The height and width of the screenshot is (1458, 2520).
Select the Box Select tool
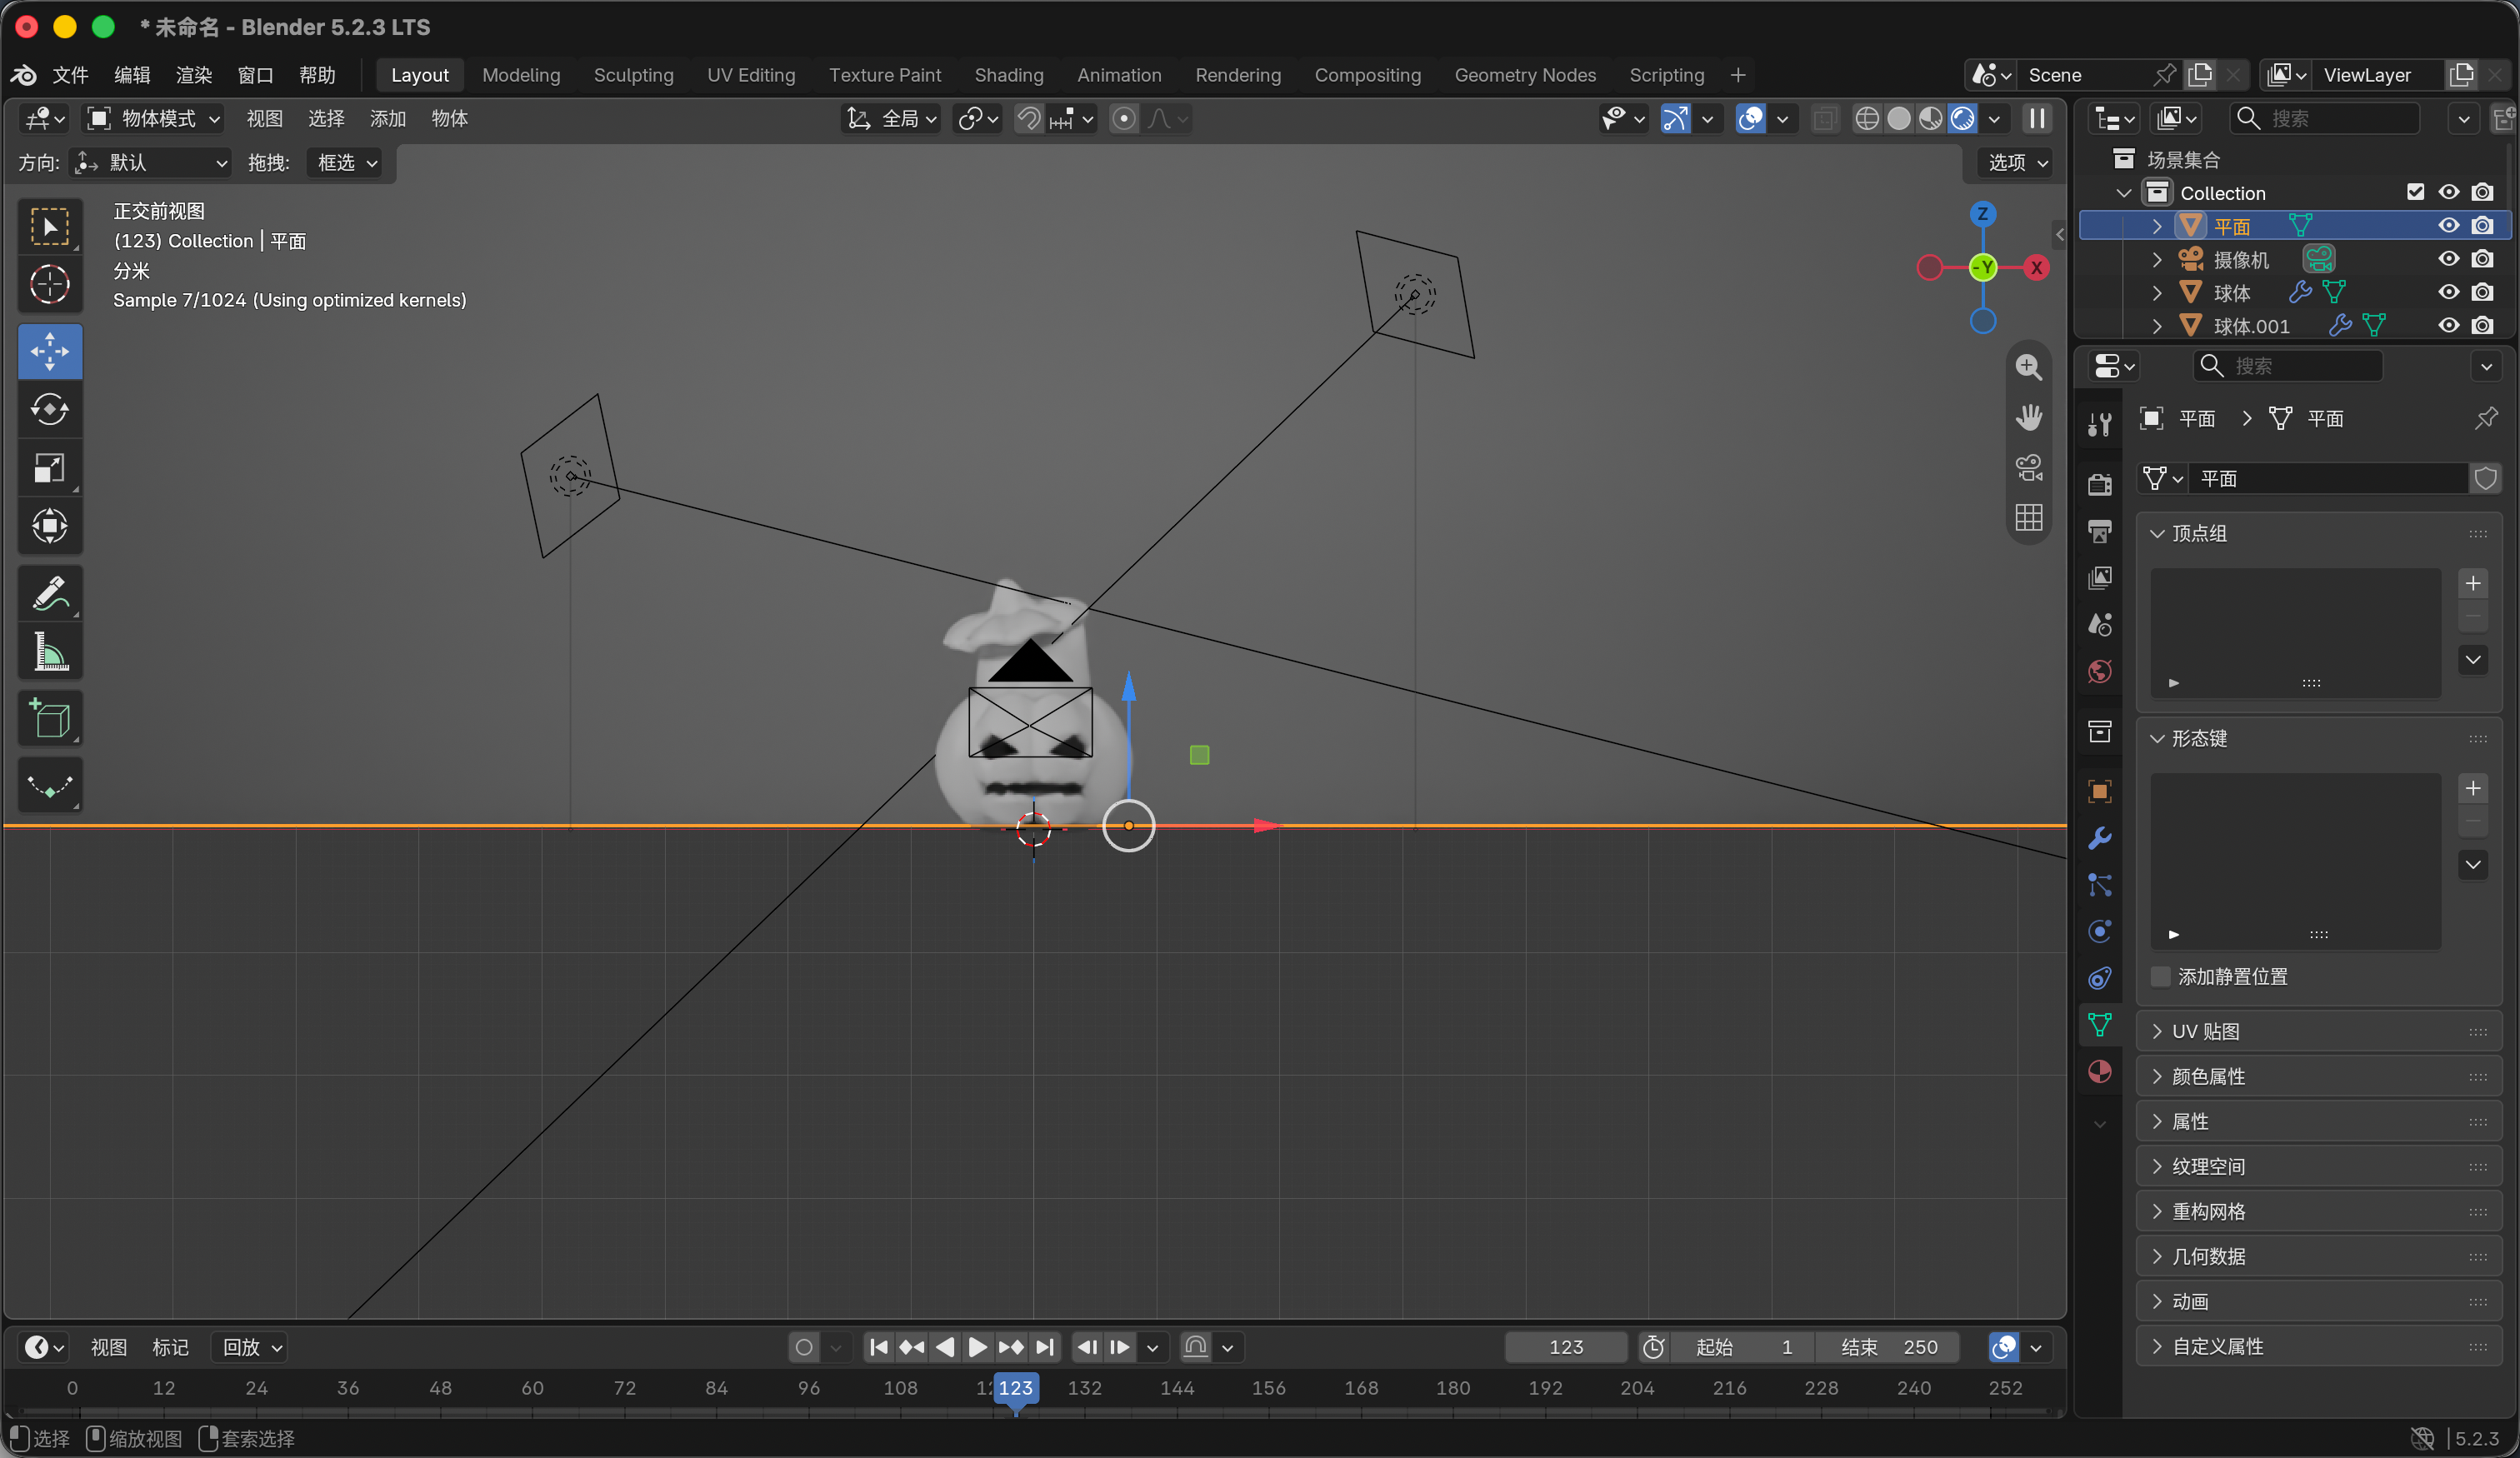(x=50, y=227)
